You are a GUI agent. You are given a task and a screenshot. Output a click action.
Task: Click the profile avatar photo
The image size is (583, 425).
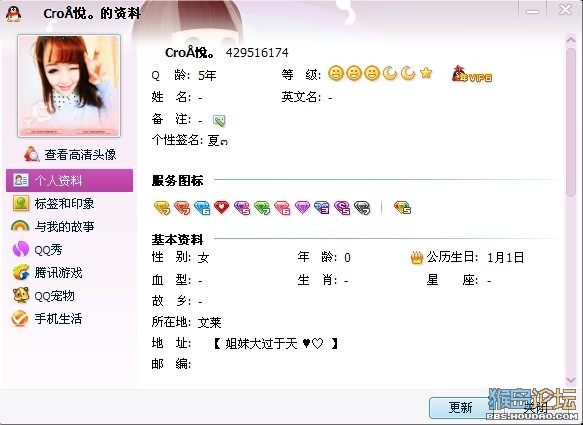(69, 86)
